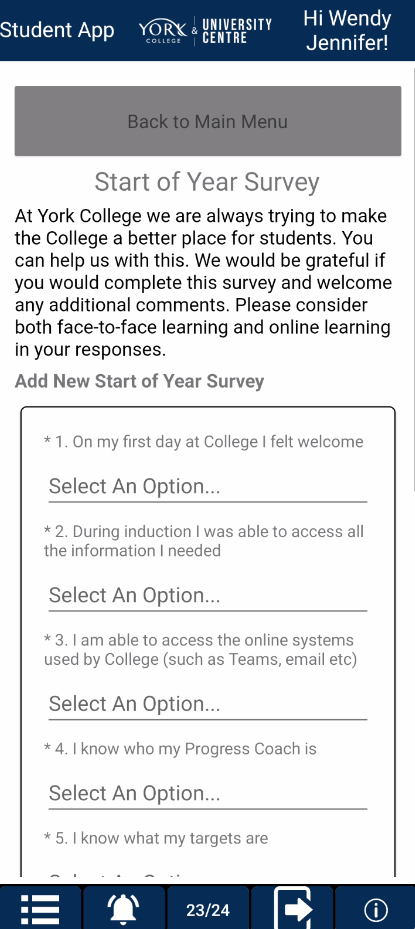Click Add New Start of Year Survey label
415x929 pixels.
click(x=139, y=381)
